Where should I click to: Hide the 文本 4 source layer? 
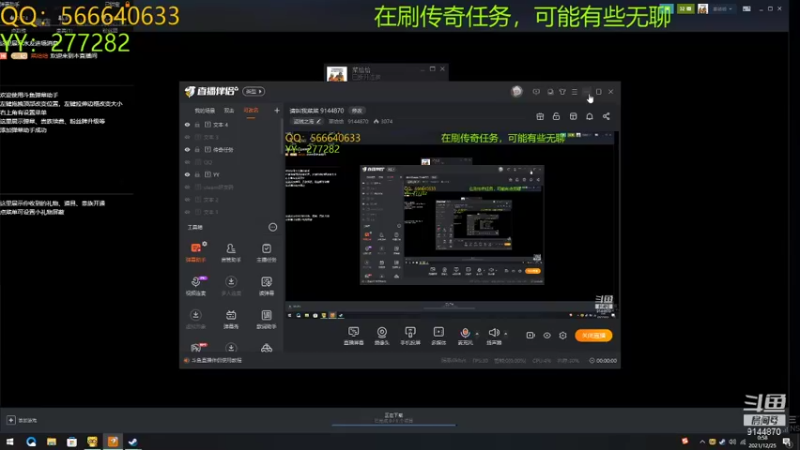187,124
